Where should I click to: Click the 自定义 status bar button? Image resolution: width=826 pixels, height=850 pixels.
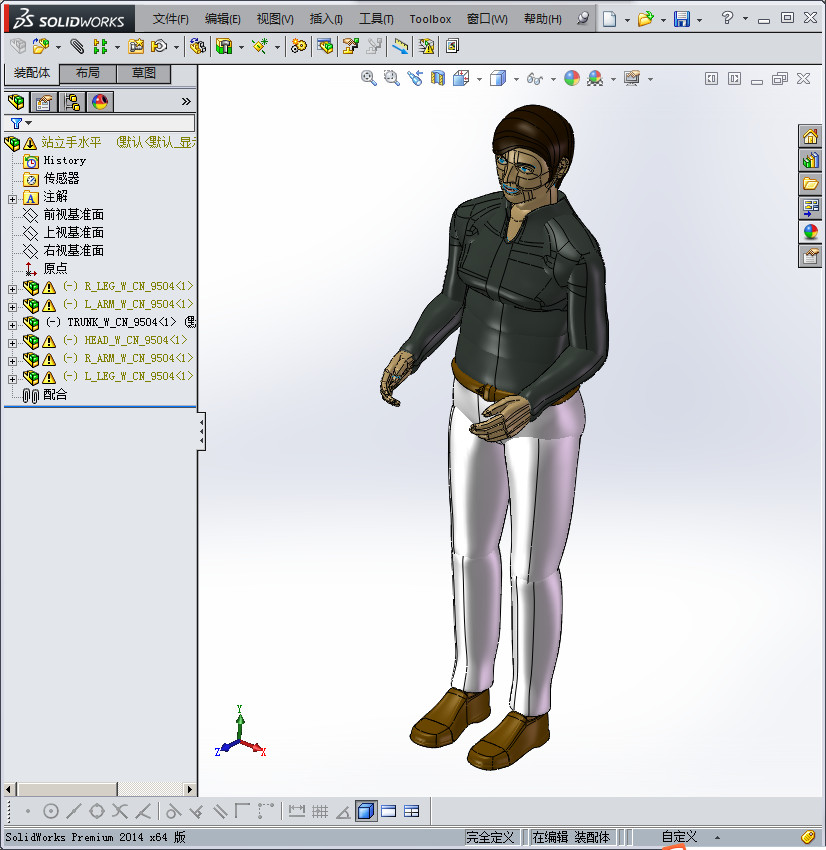(x=679, y=837)
